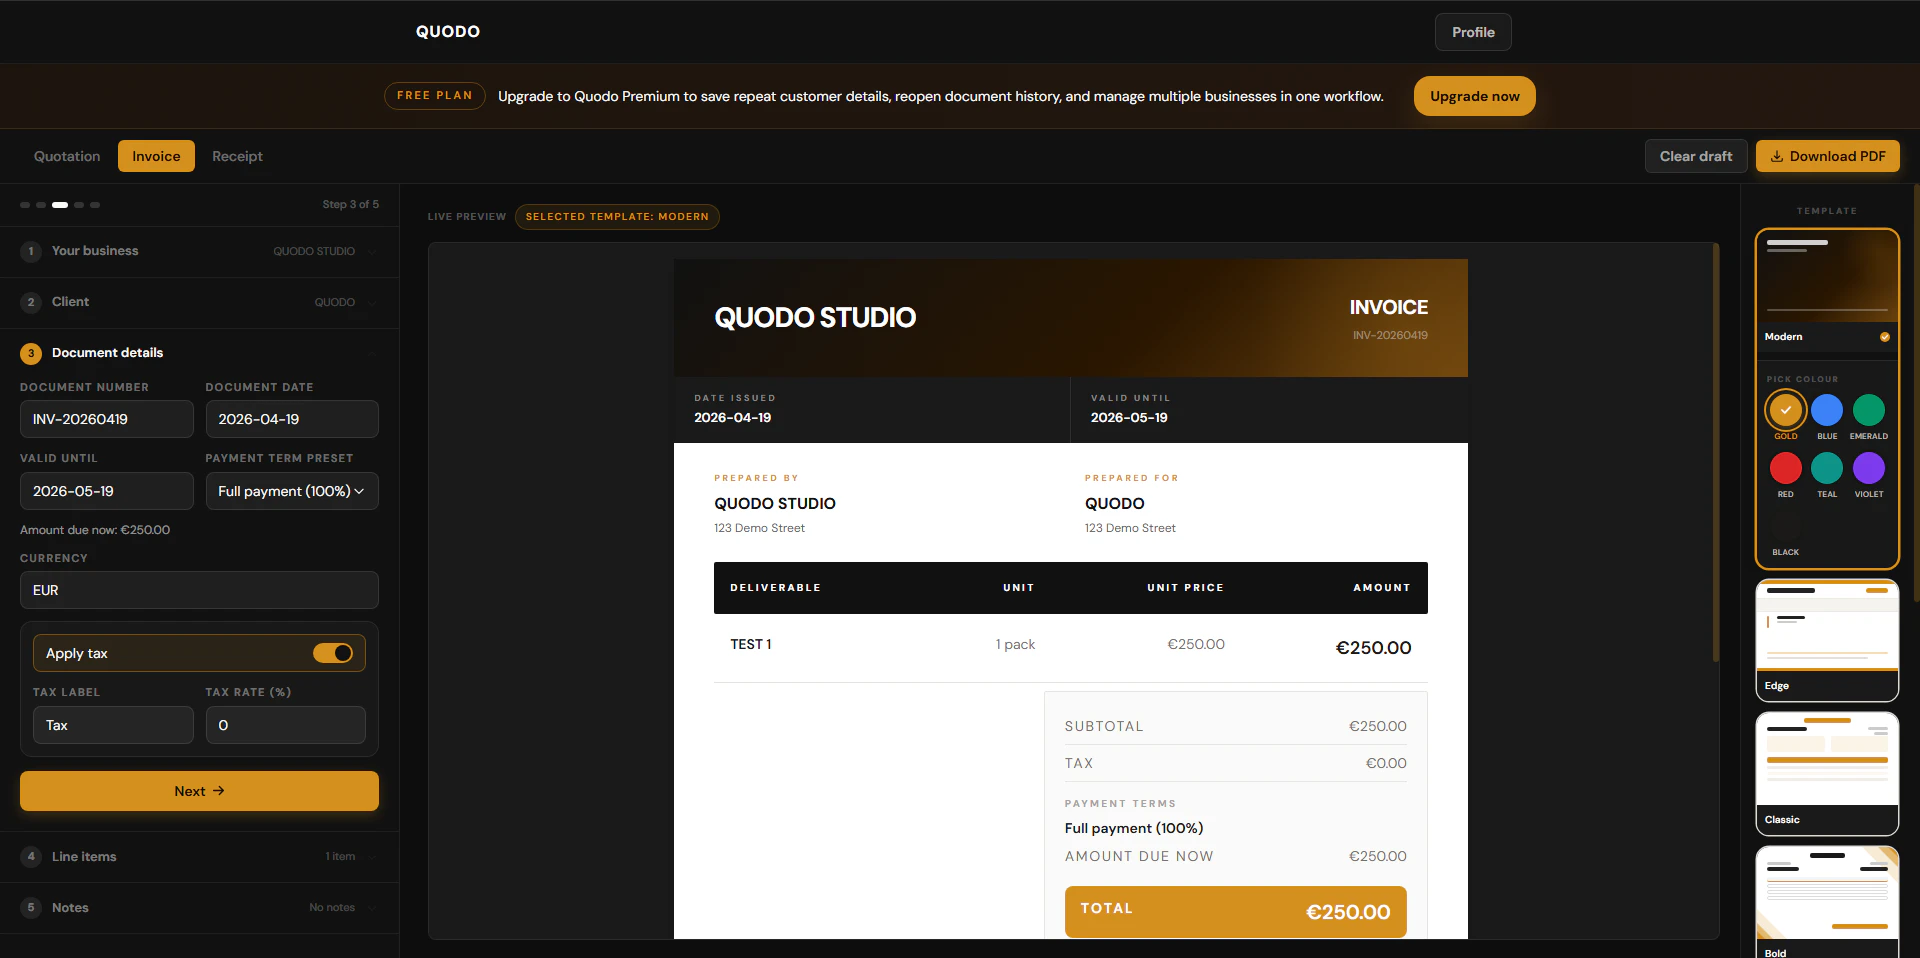Click Next to continue to line items

coord(199,791)
